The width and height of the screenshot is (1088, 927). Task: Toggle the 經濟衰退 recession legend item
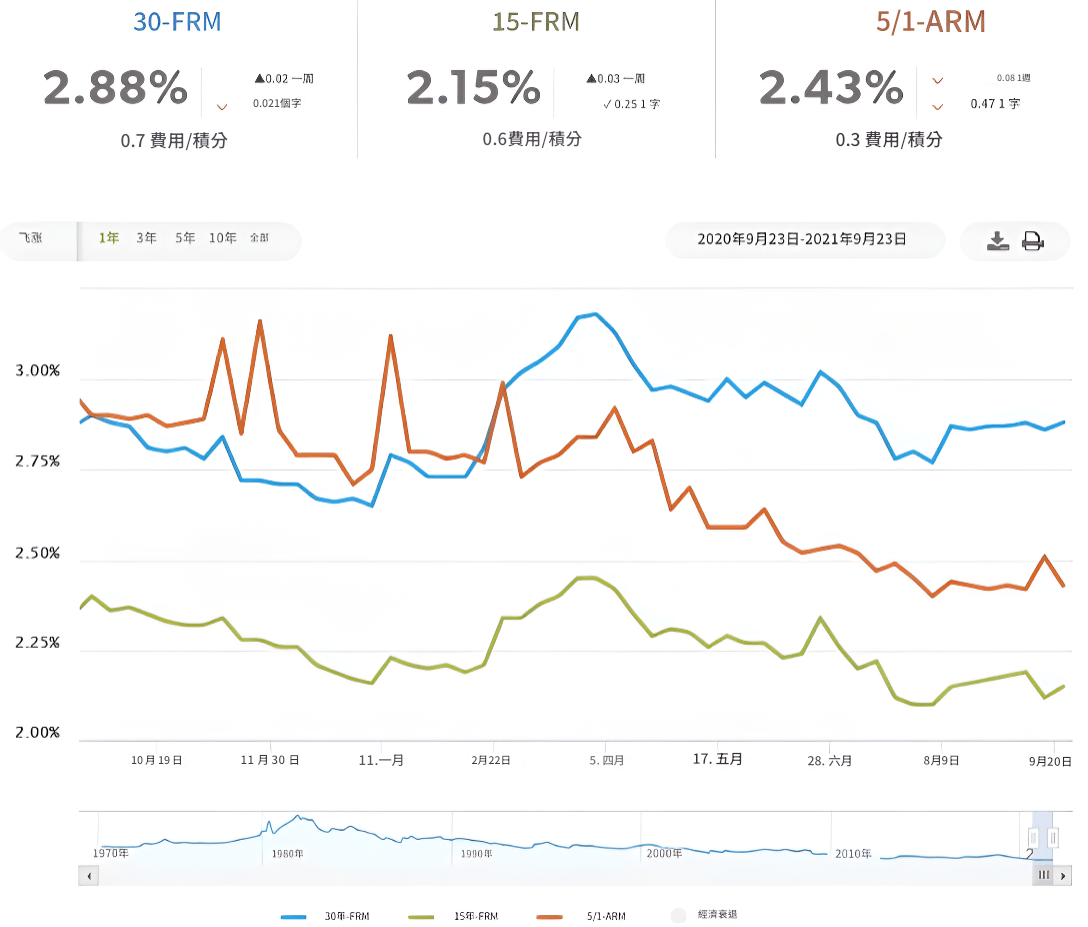[704, 915]
